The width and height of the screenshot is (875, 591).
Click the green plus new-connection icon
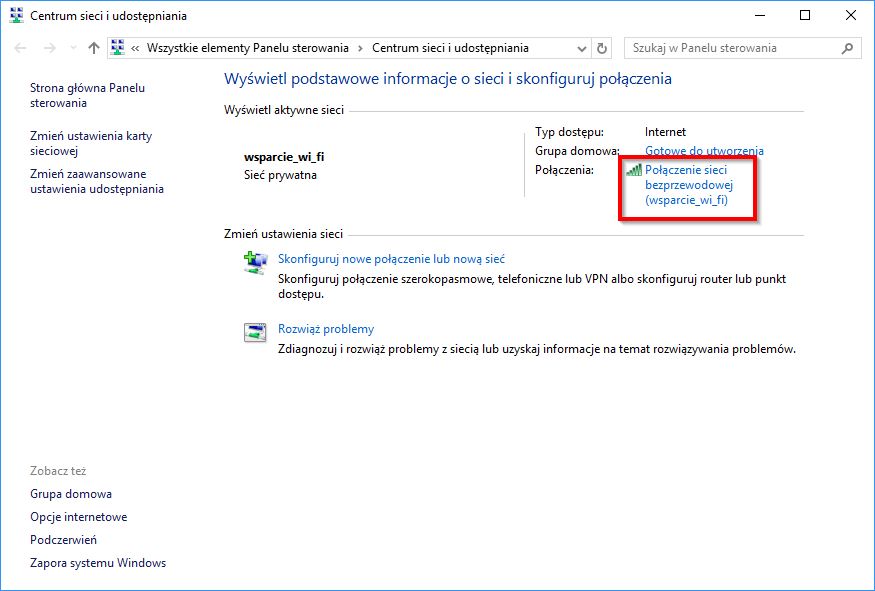255,261
